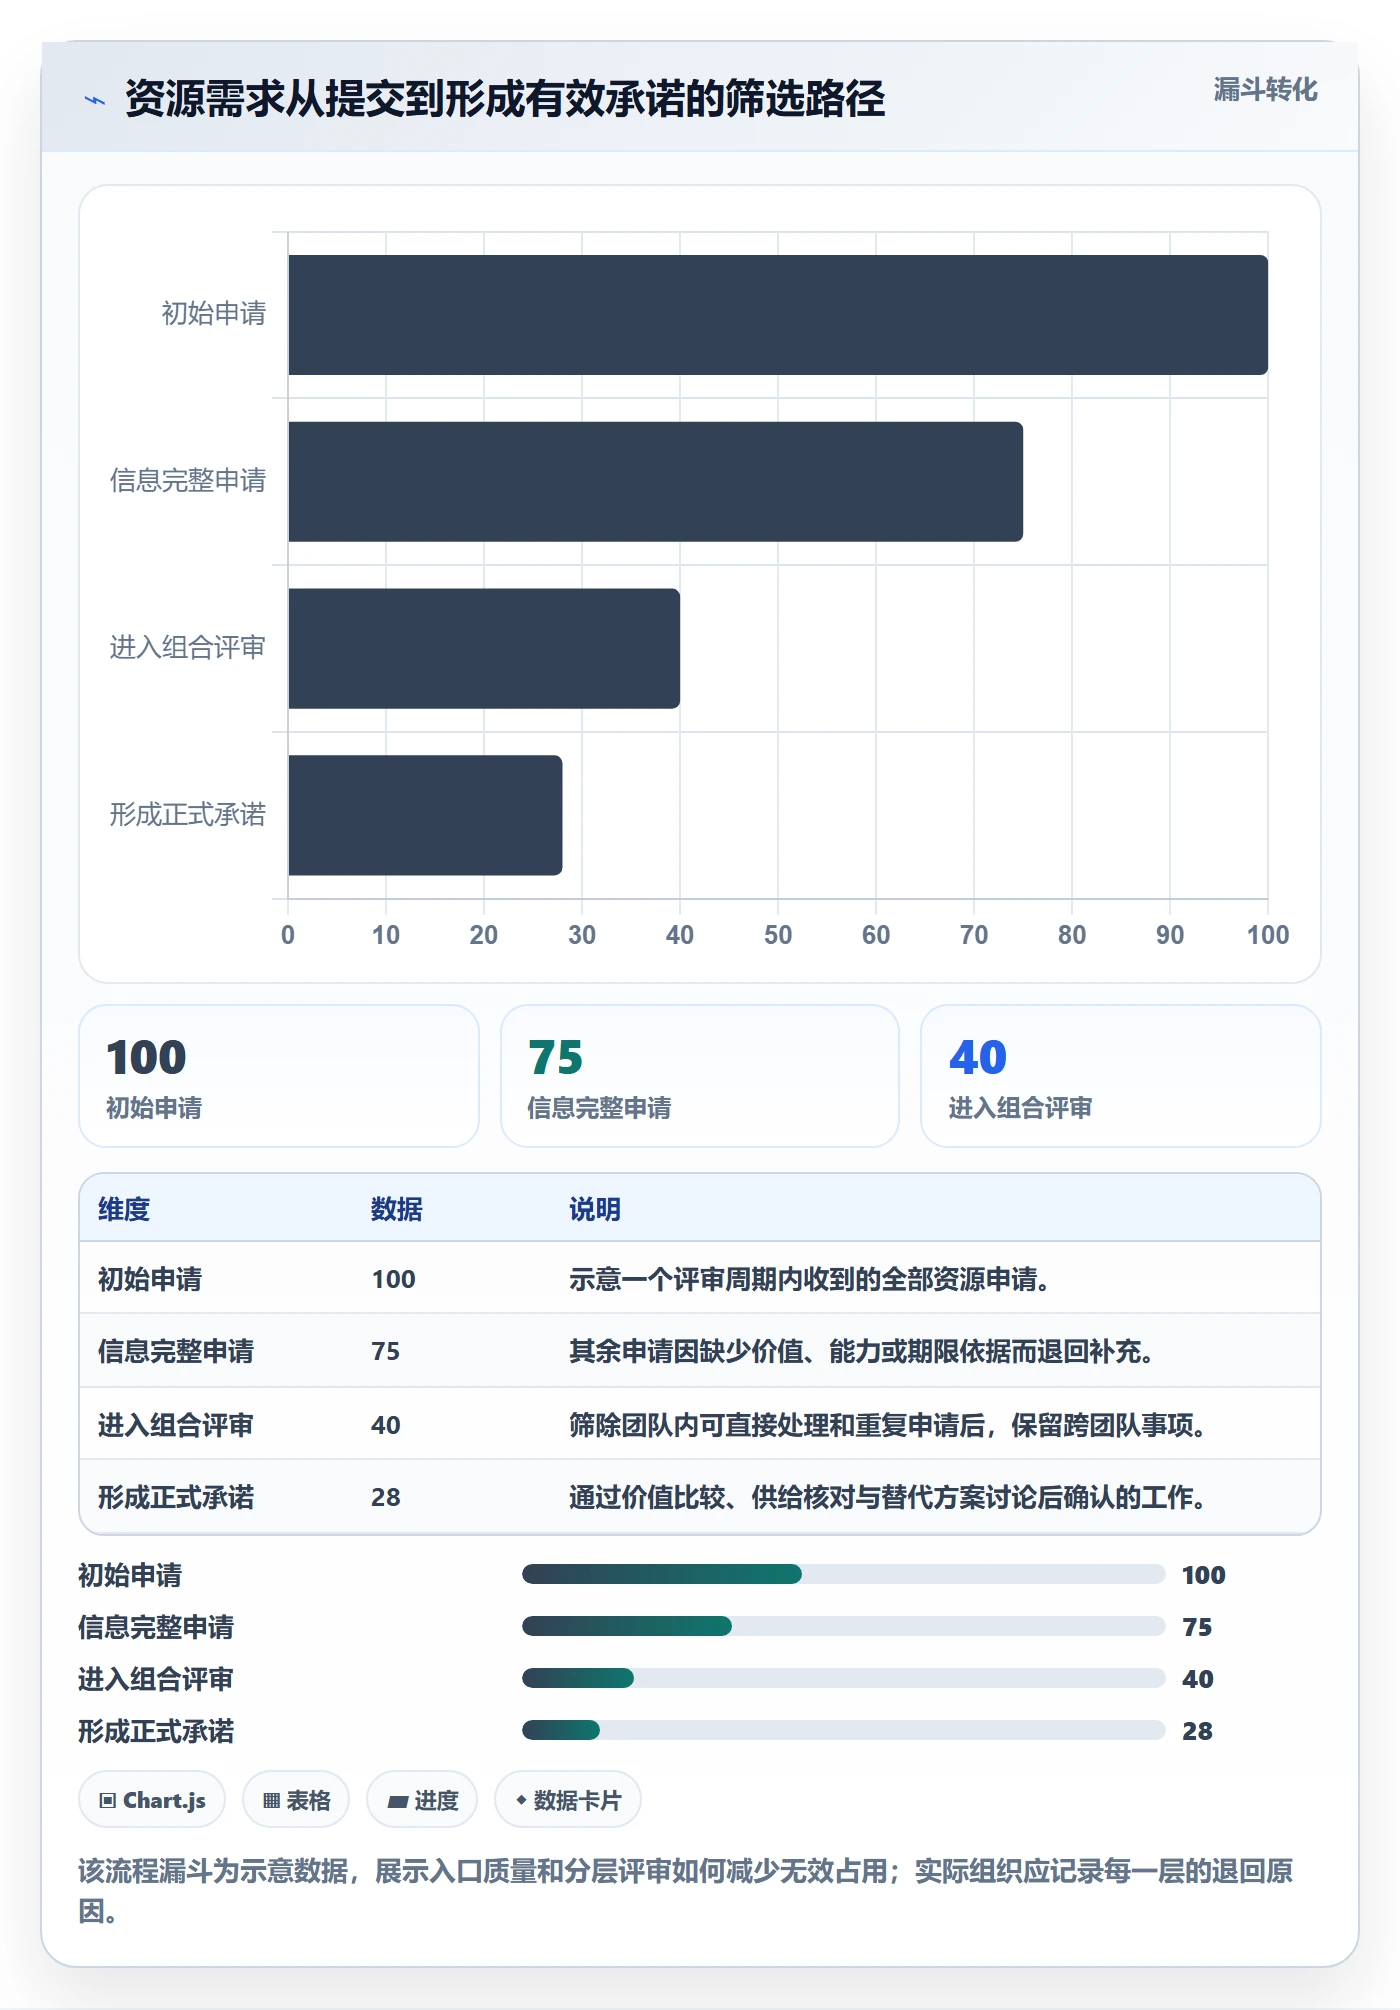Click the table value 28
Image resolution: width=1400 pixels, height=2010 pixels.
(386, 1497)
